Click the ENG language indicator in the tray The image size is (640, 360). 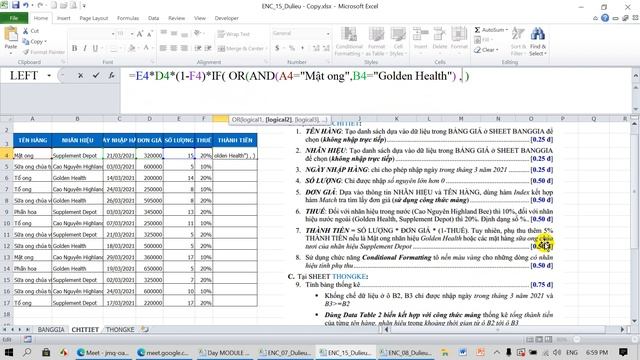coord(571,352)
